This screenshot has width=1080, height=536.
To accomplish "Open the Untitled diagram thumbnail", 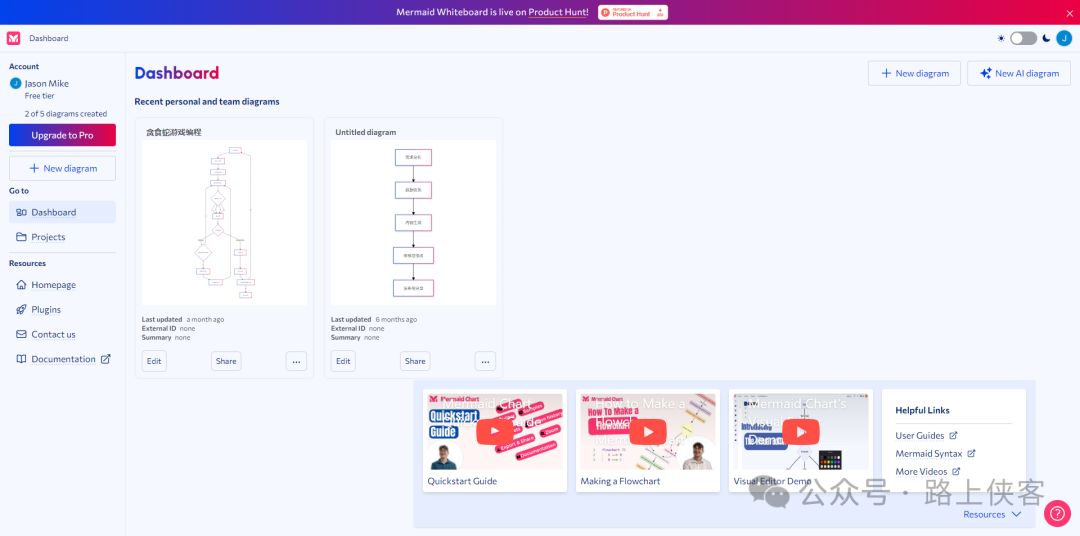I will tap(413, 223).
